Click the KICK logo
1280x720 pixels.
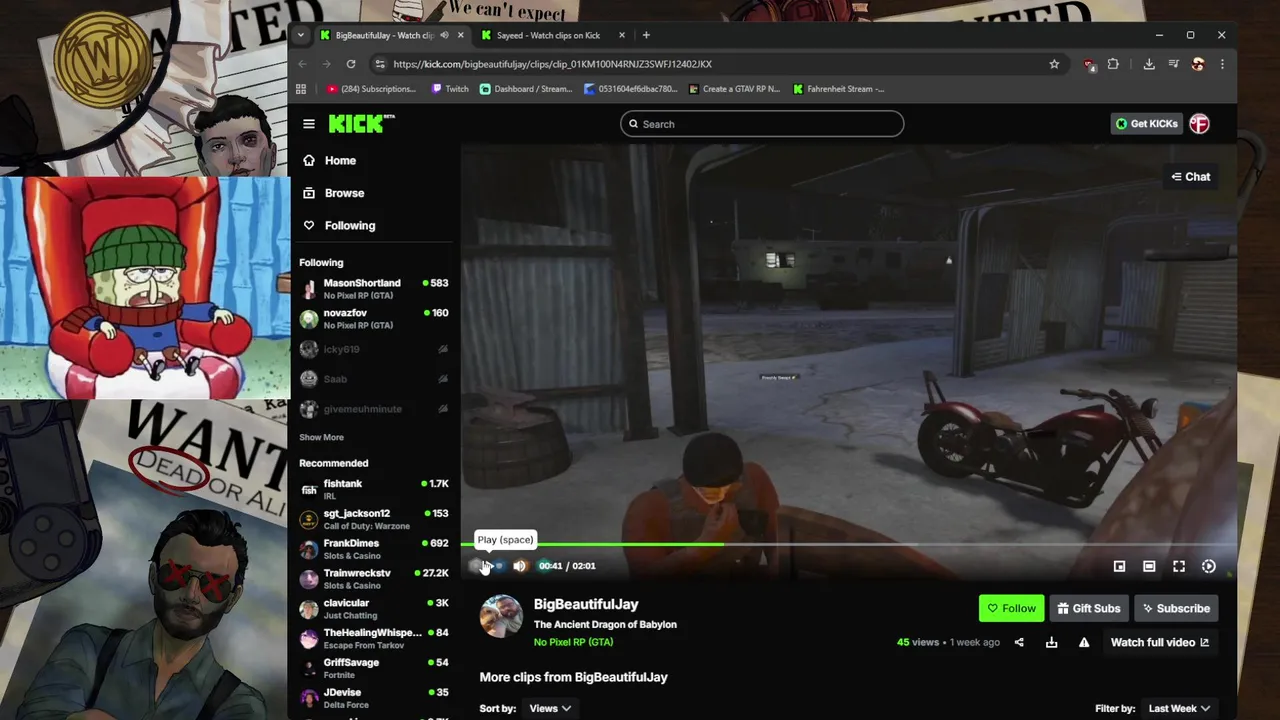[362, 124]
